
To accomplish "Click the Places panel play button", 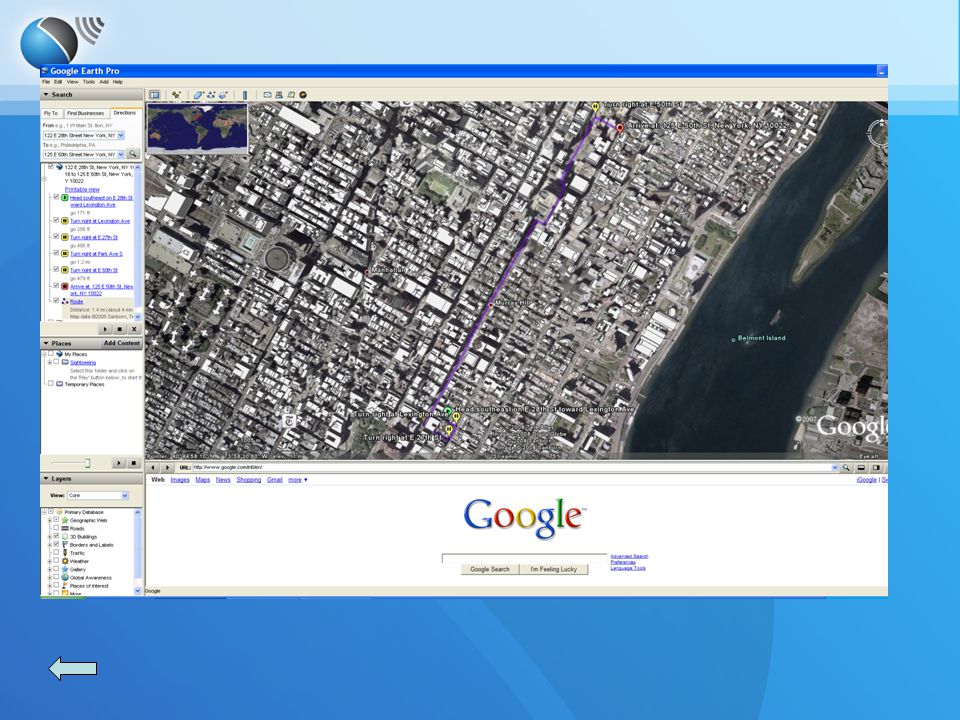I will 119,463.
